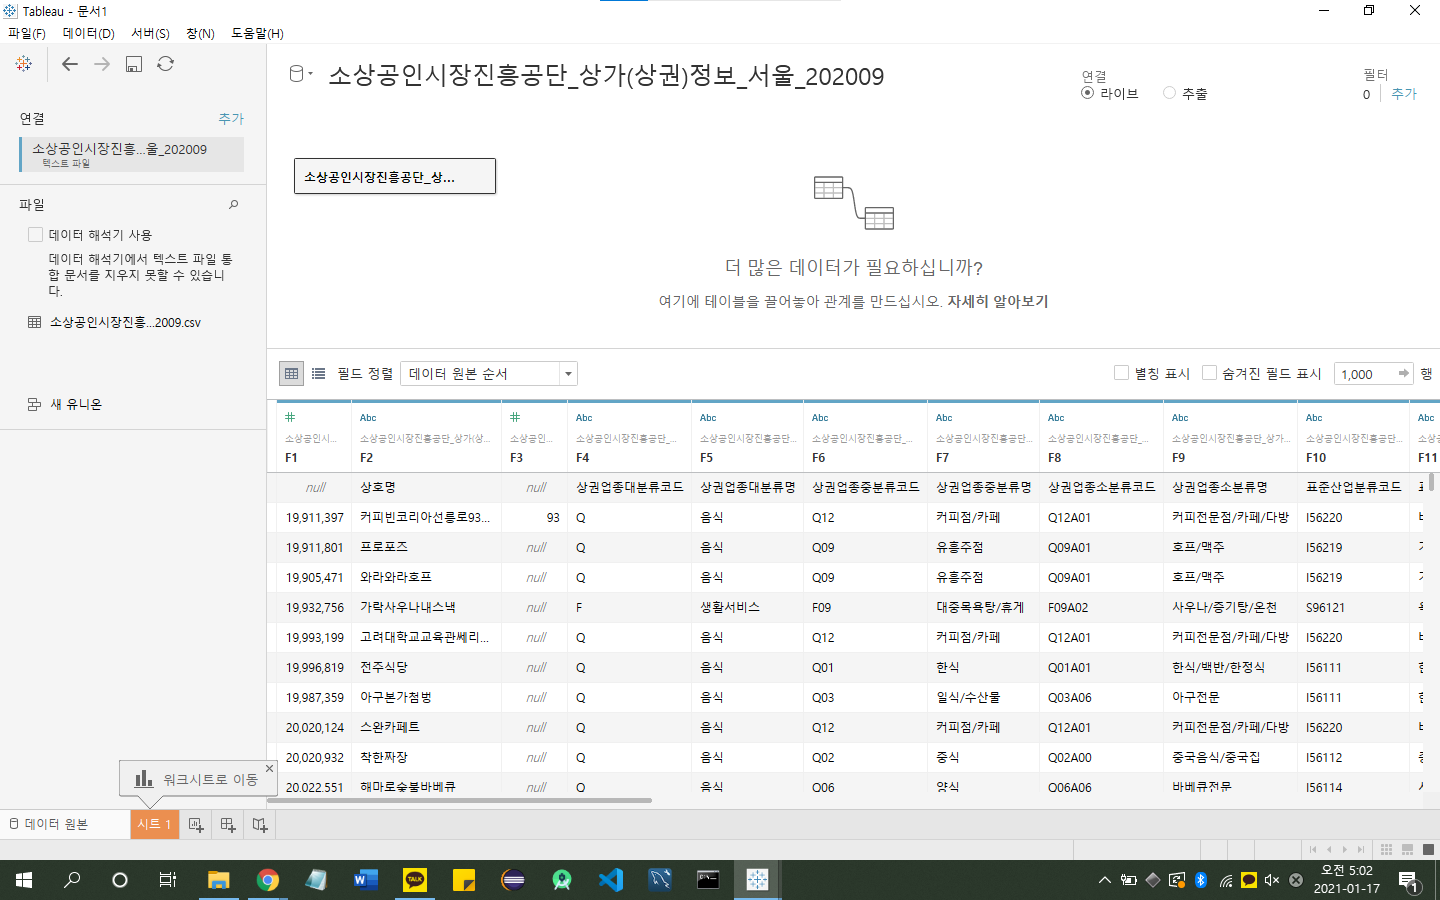Viewport: 1440px width, 900px height.
Task: Click the new worksheet icon
Action: [x=196, y=825]
